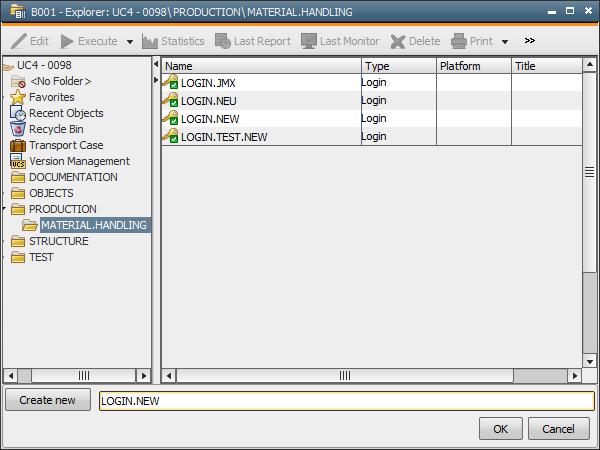The height and width of the screenshot is (450, 600).
Task: Click the Delete X icon
Action: click(x=397, y=41)
